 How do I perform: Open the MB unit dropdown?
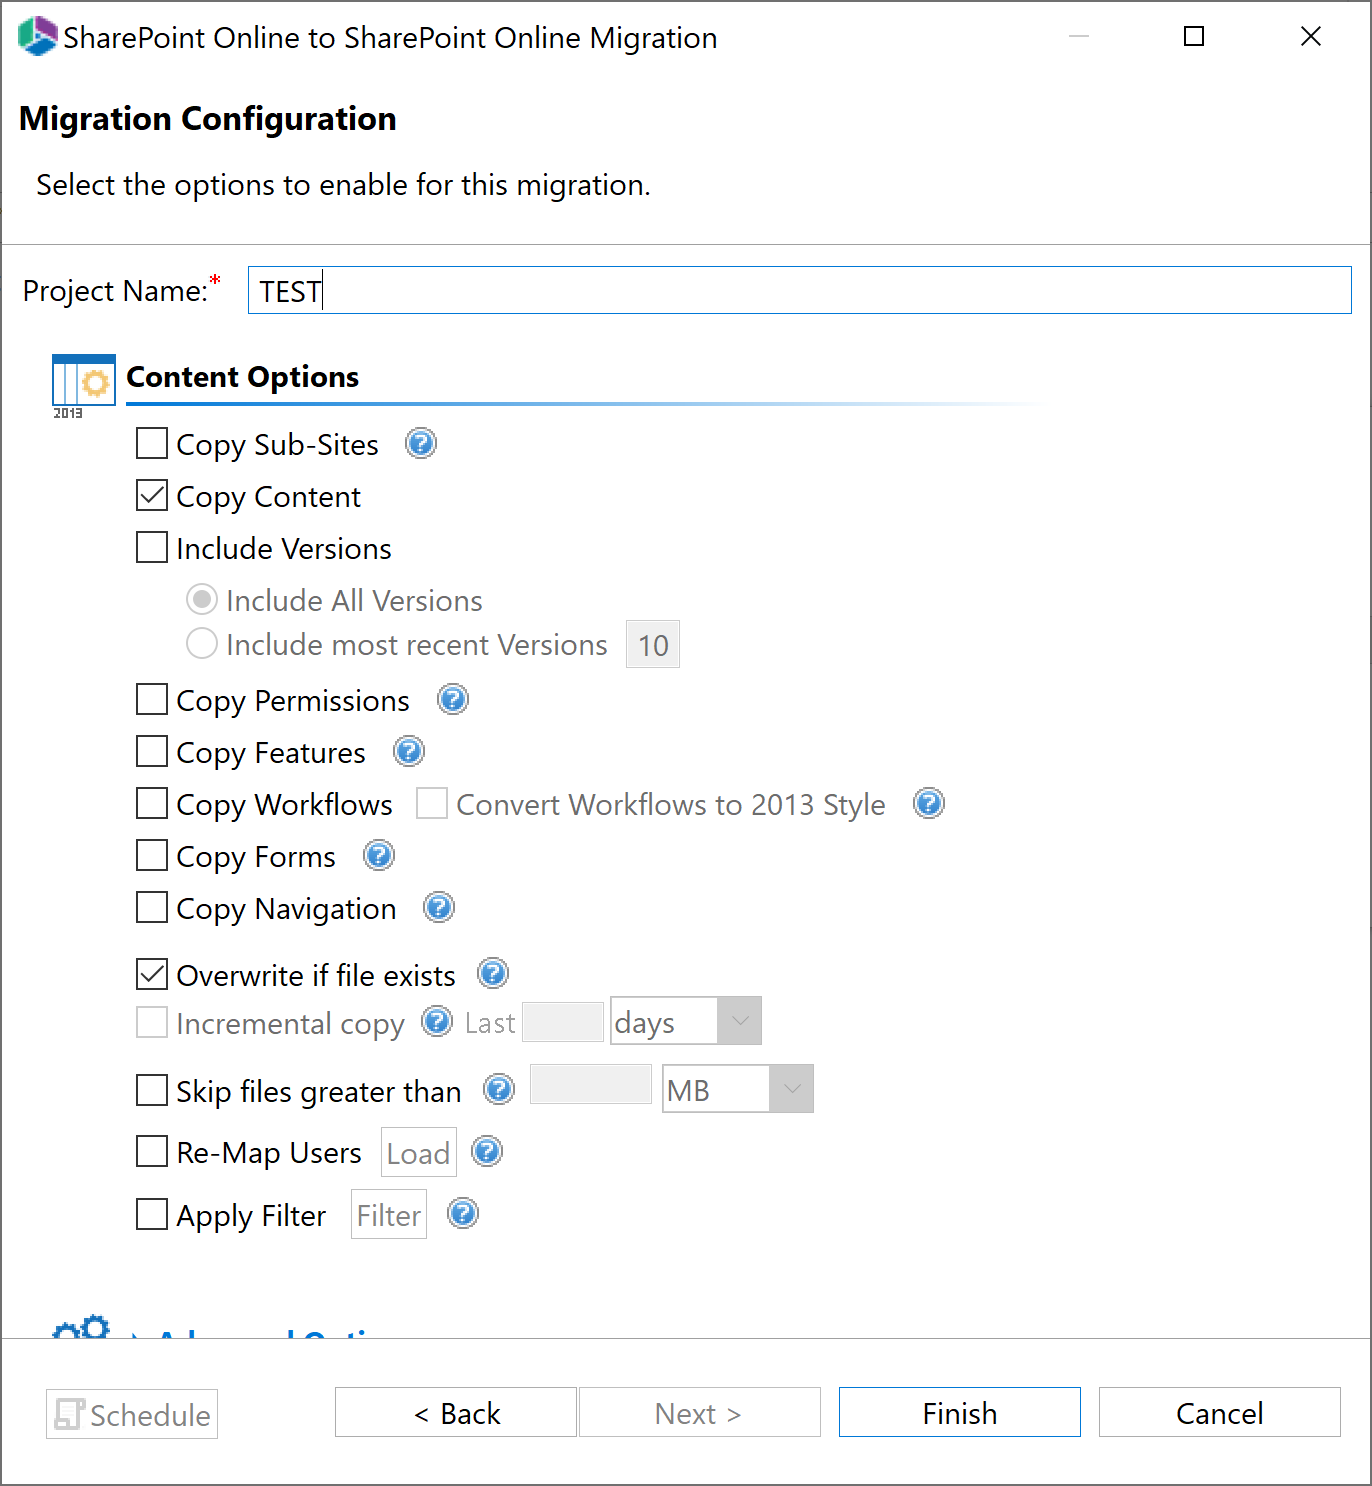tap(791, 1088)
